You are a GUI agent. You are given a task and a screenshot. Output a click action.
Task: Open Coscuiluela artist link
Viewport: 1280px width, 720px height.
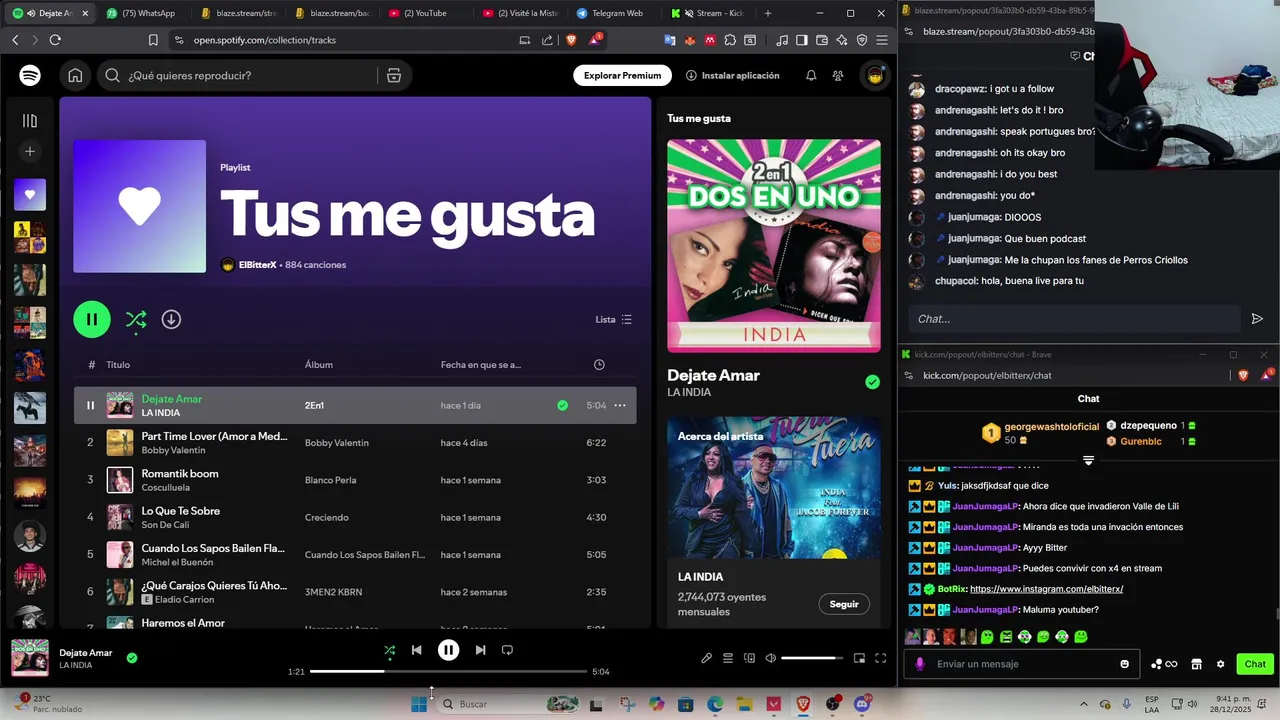click(165, 487)
